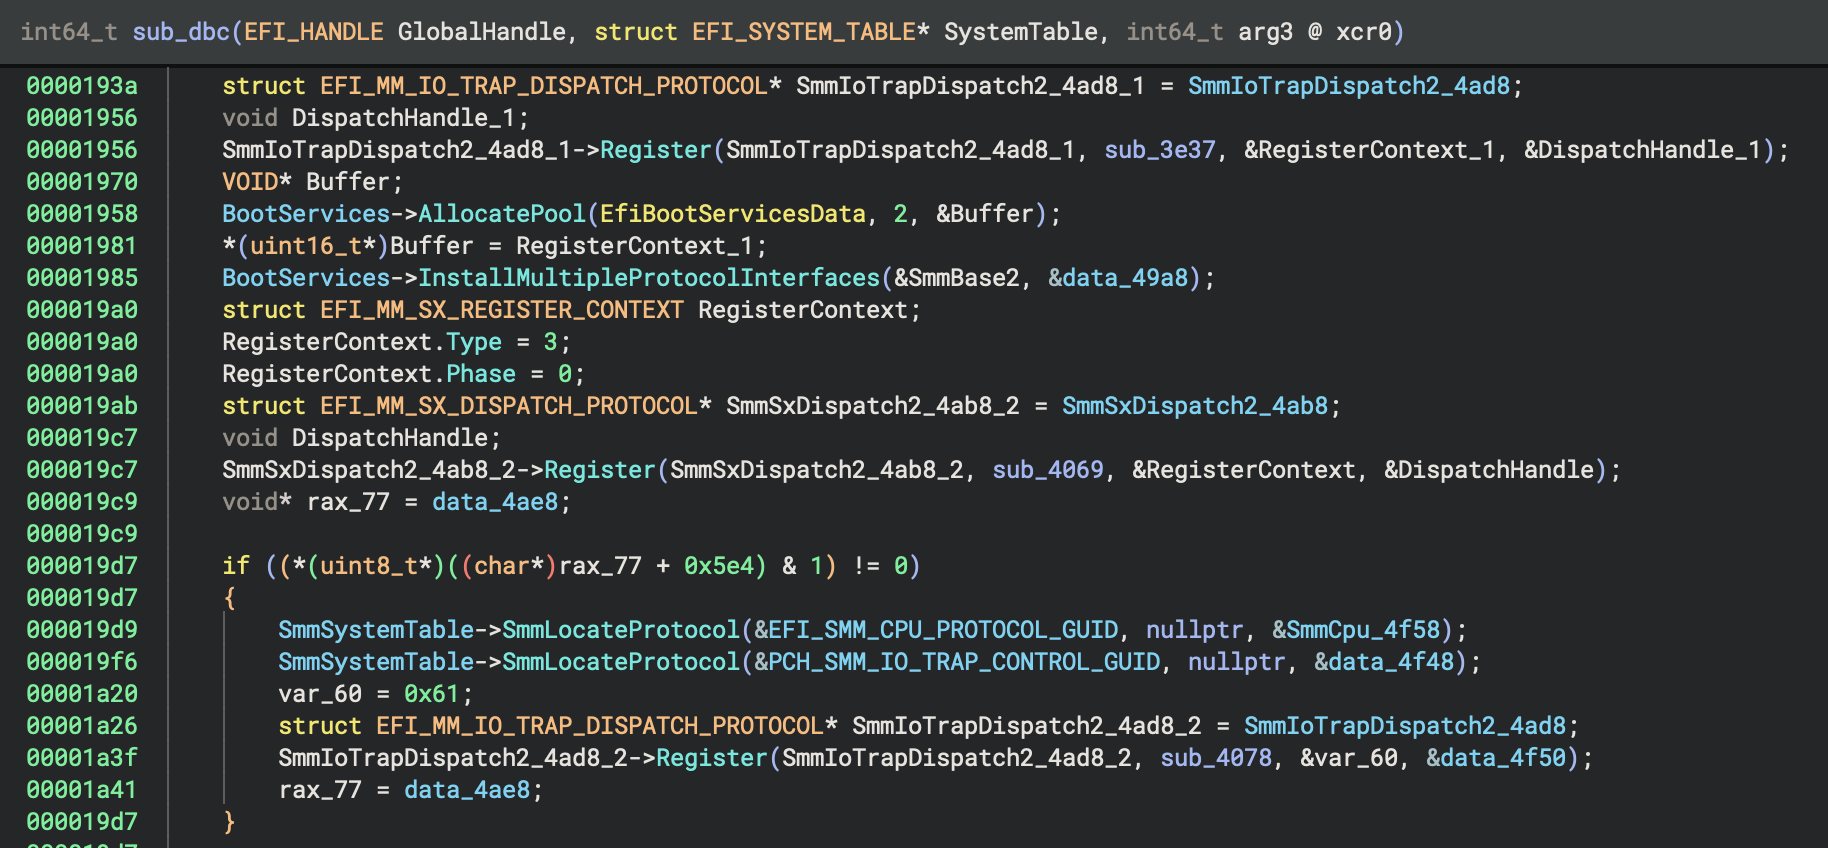The height and width of the screenshot is (848, 1828).
Task: Select address 00001a3f in gutter
Action: click(82, 758)
